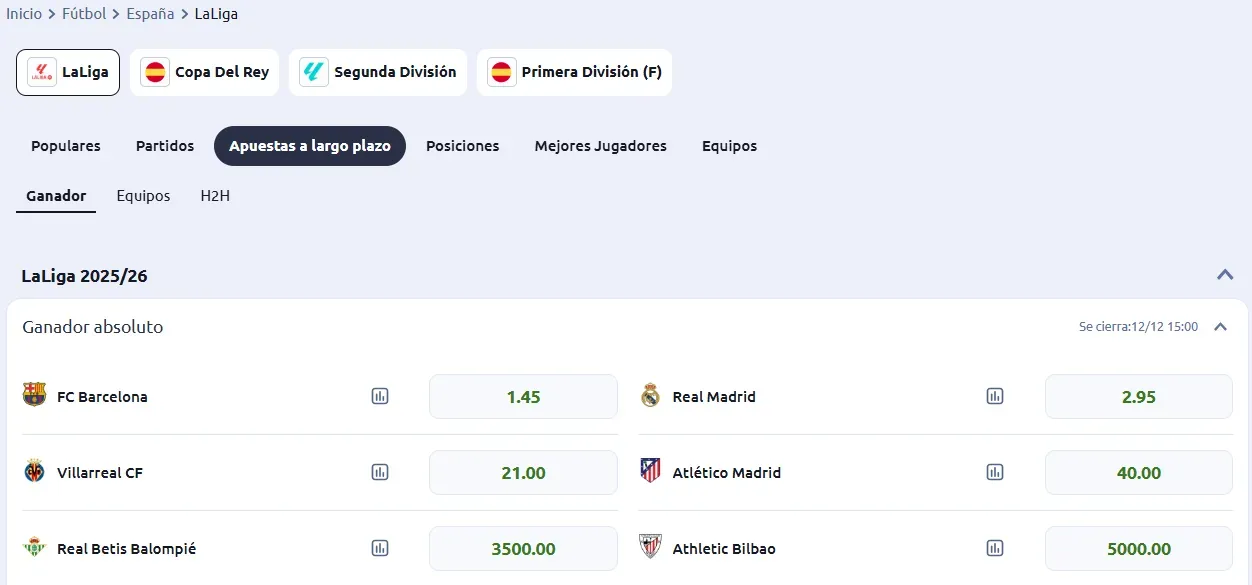Open FC Barcelona statistics icon
Image resolution: width=1252 pixels, height=585 pixels.
coord(380,397)
